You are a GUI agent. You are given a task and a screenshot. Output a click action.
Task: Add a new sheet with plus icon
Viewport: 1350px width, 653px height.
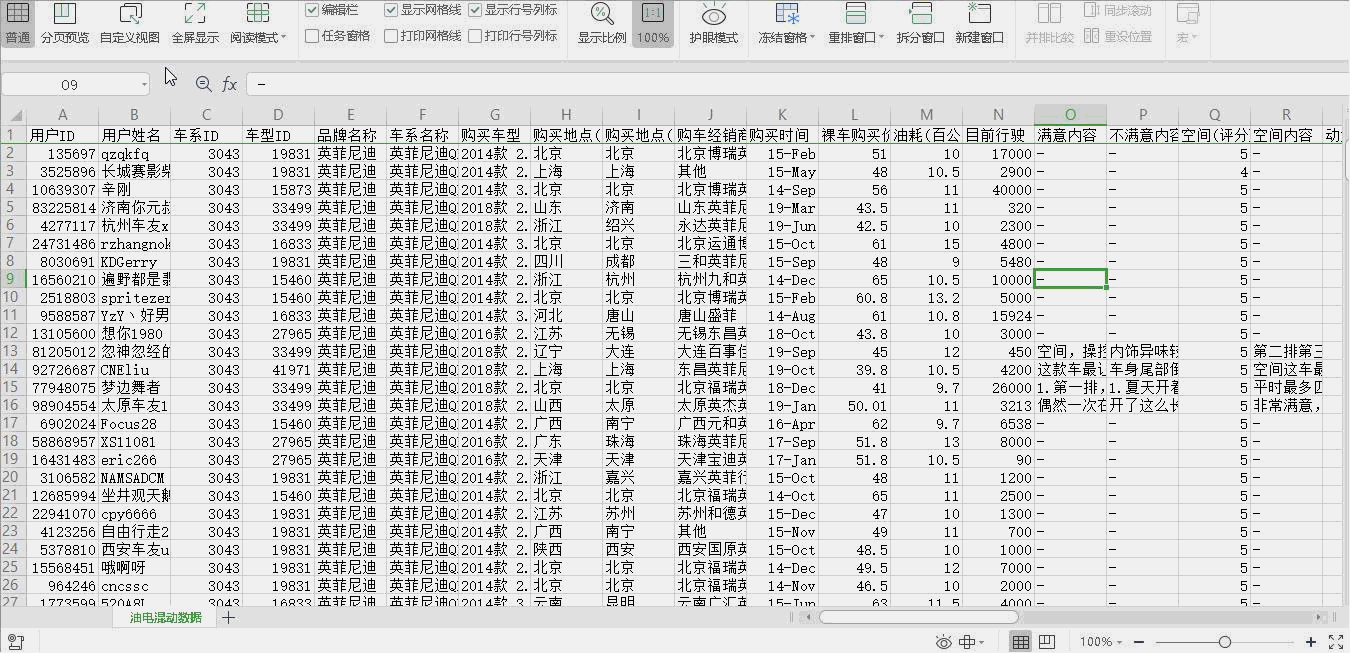pyautogui.click(x=228, y=618)
